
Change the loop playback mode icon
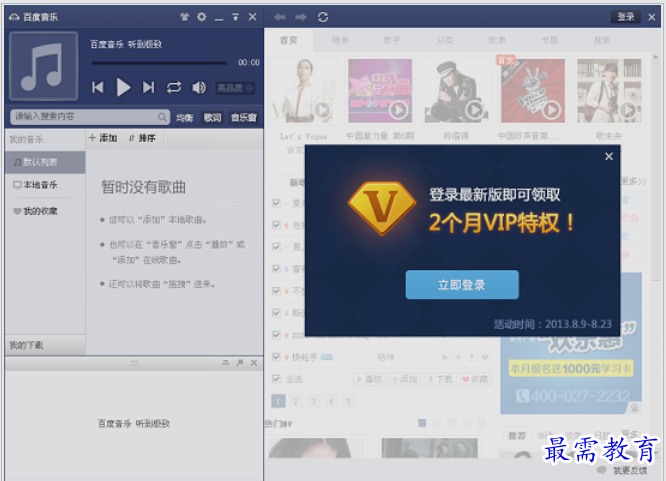[x=174, y=88]
